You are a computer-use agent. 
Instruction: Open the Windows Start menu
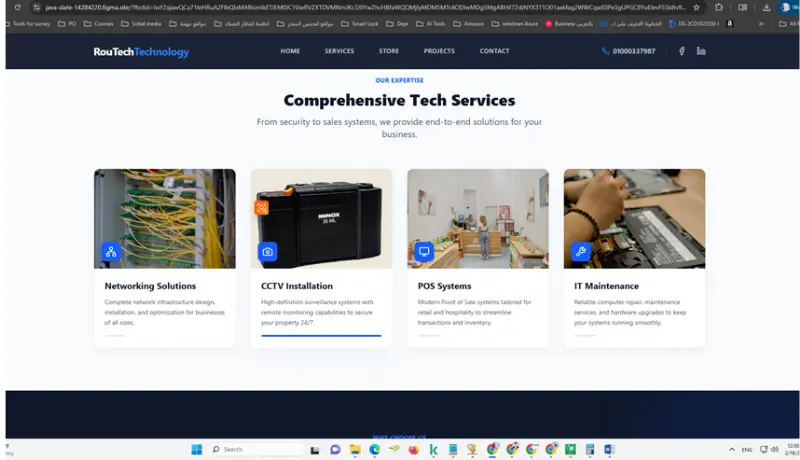point(196,449)
